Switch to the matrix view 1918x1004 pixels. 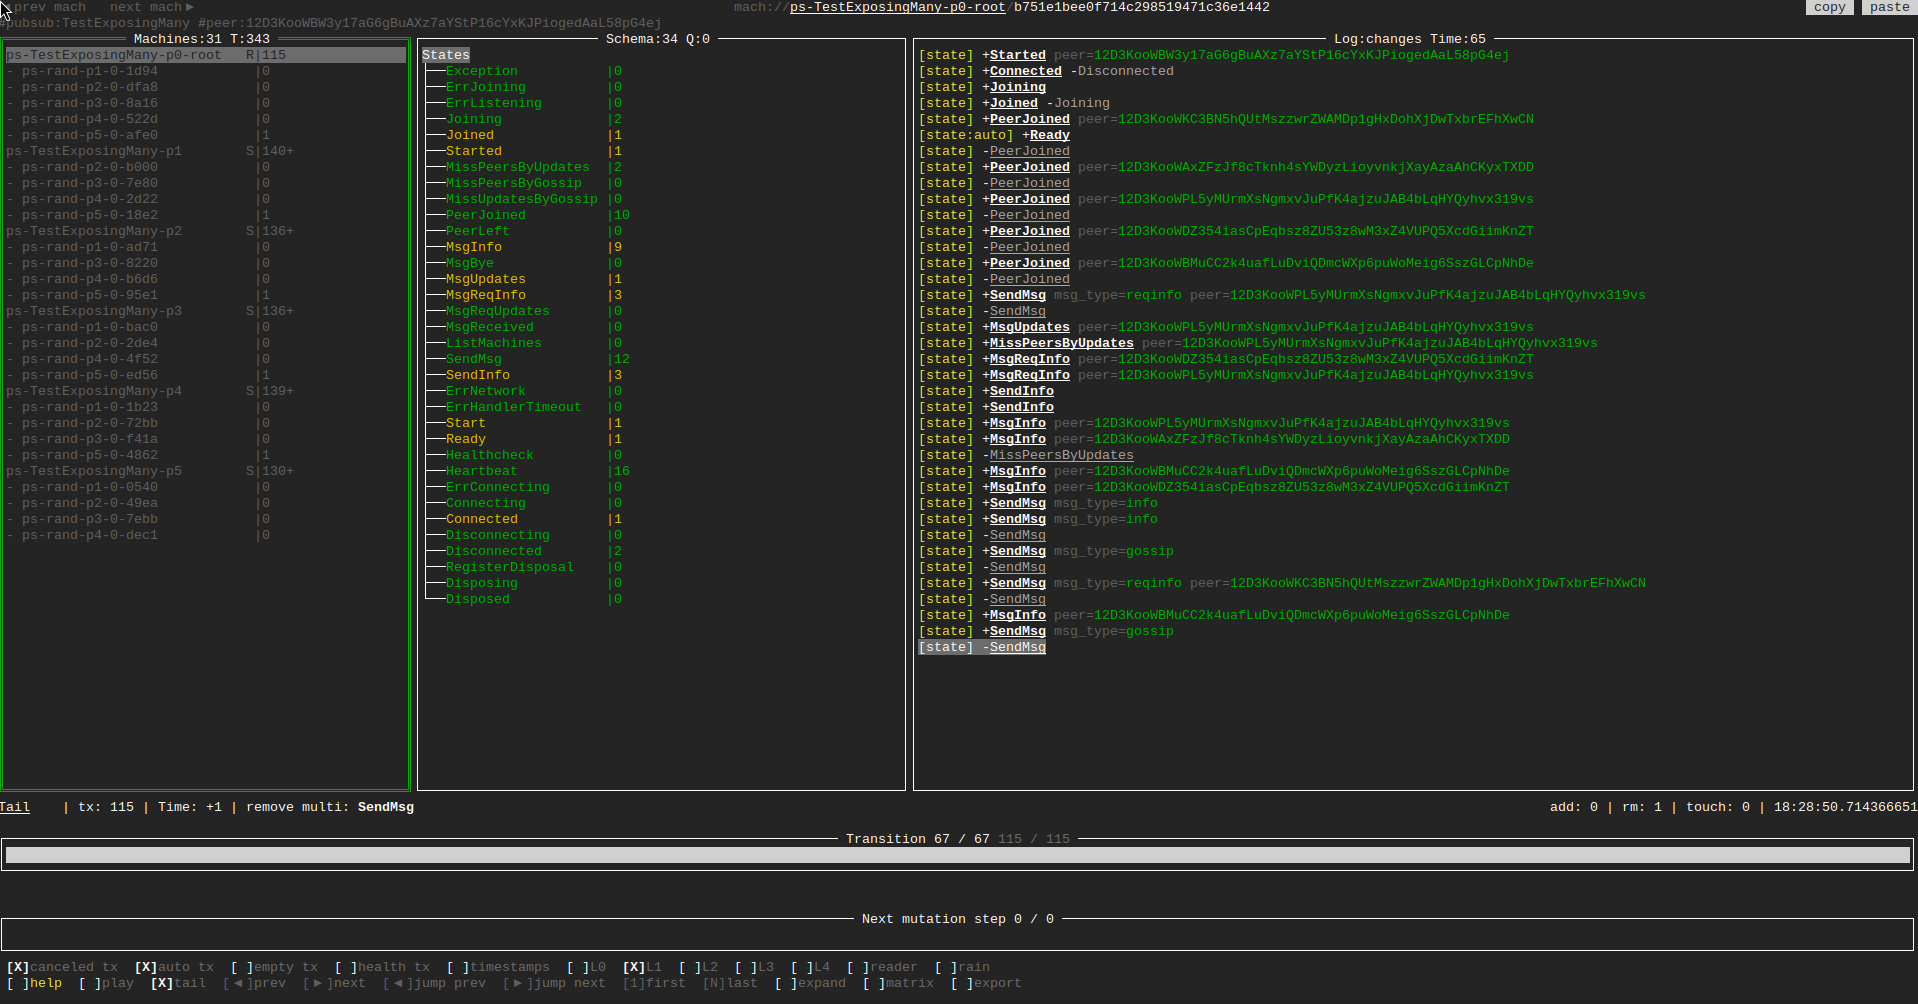point(898,983)
